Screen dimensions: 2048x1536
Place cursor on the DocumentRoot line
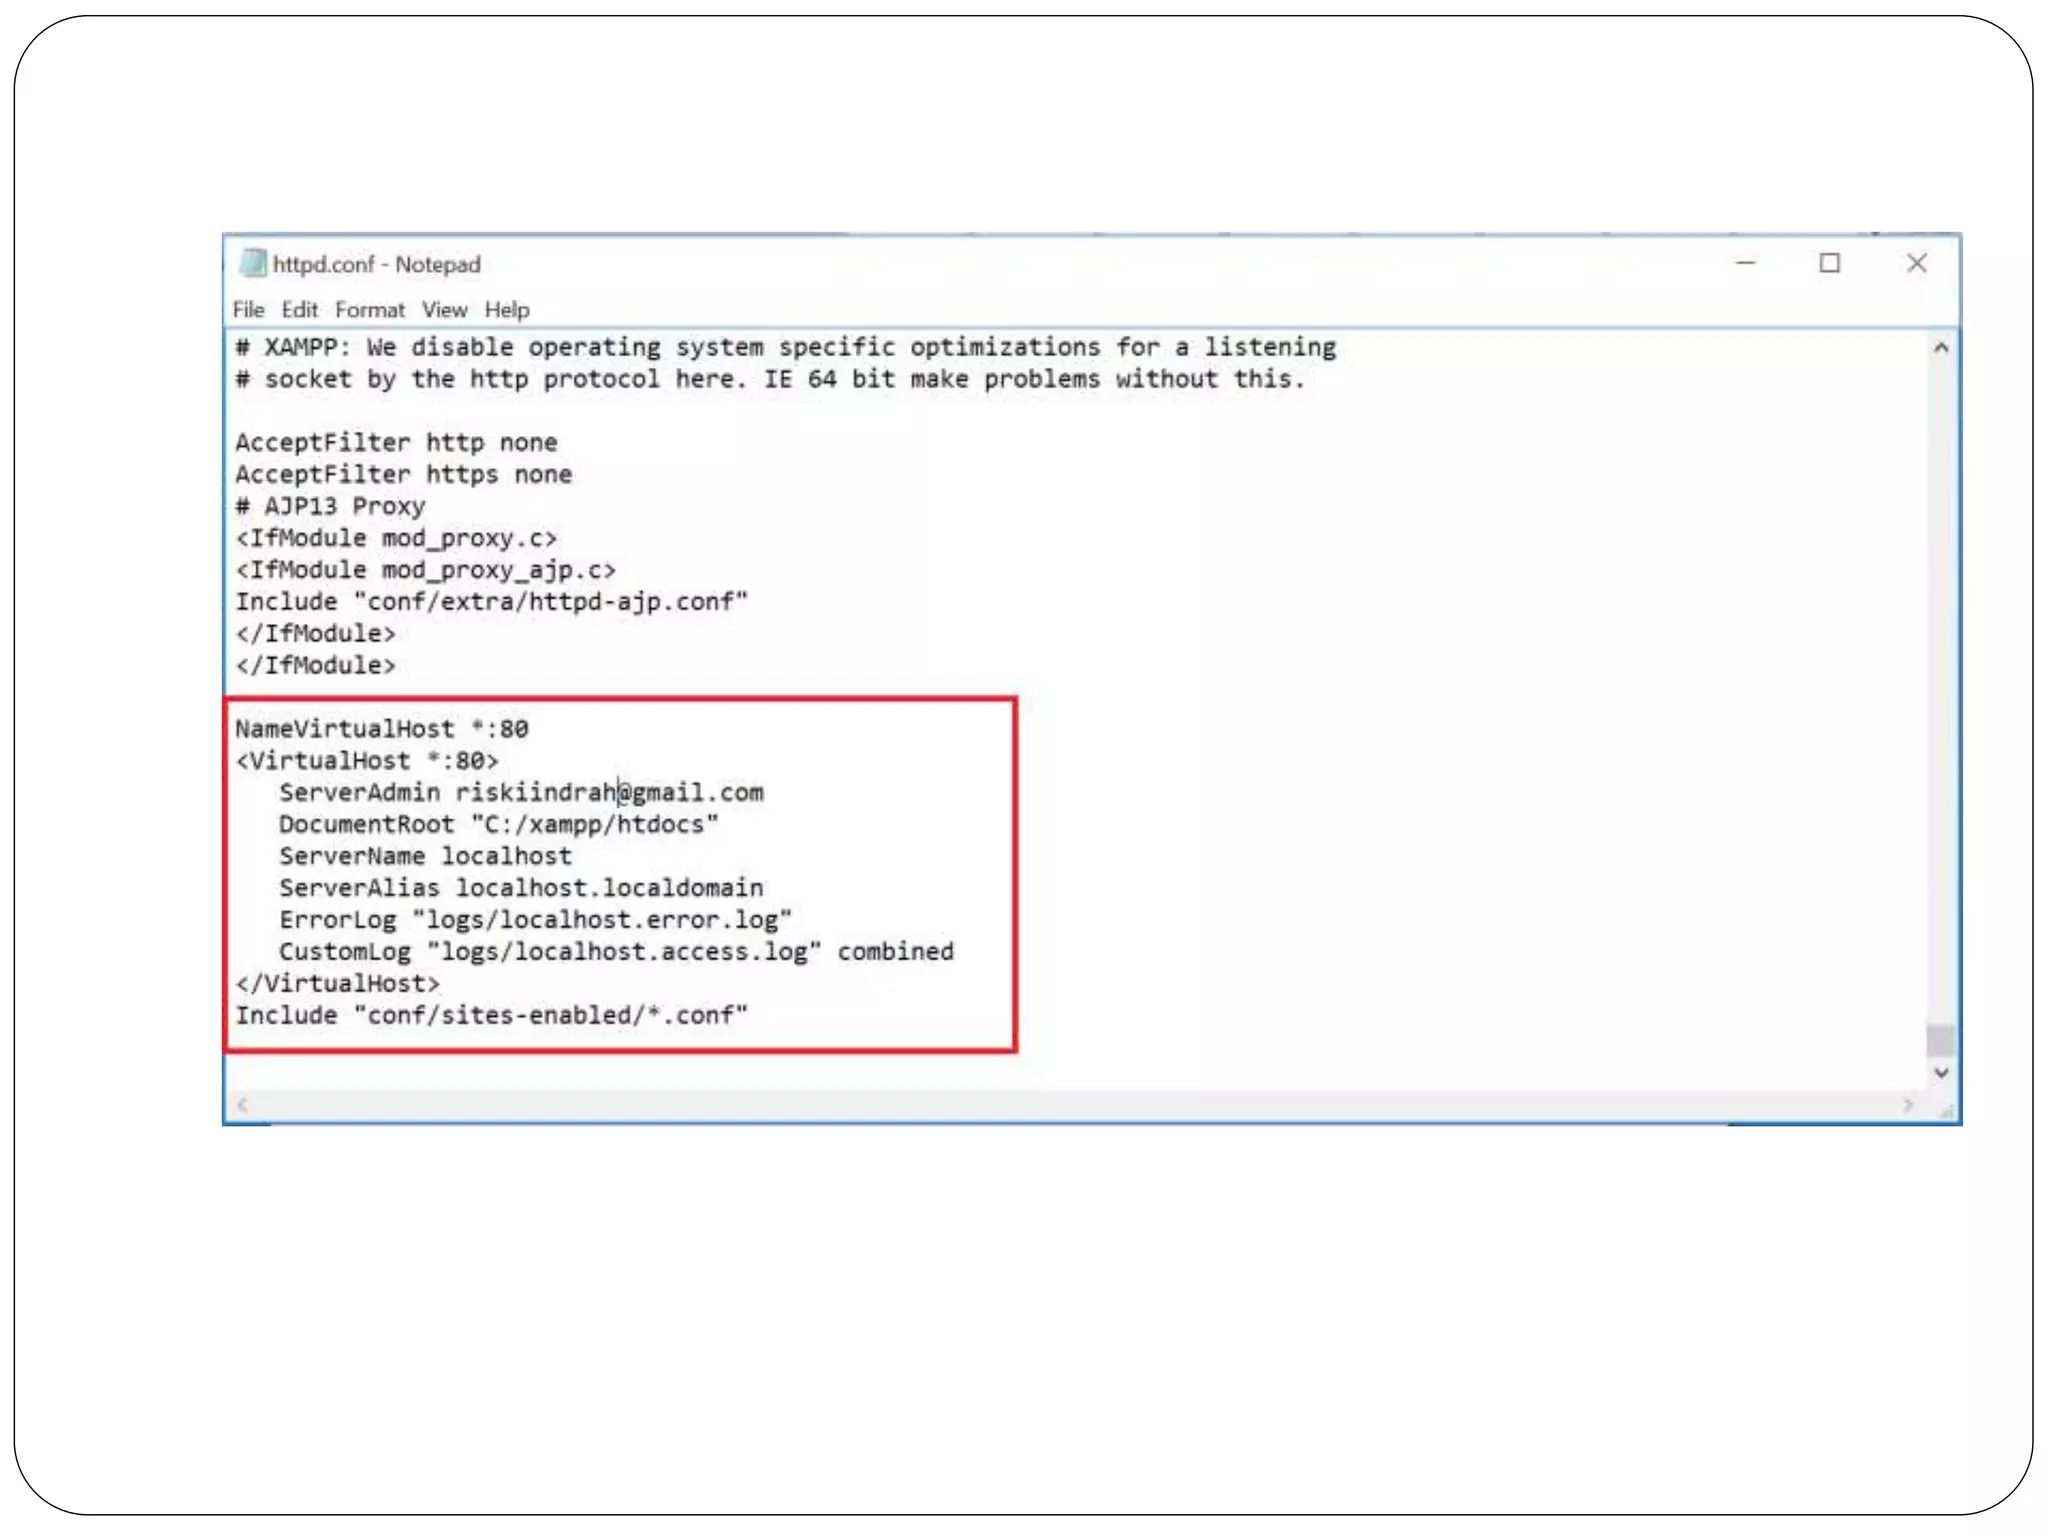[498, 825]
